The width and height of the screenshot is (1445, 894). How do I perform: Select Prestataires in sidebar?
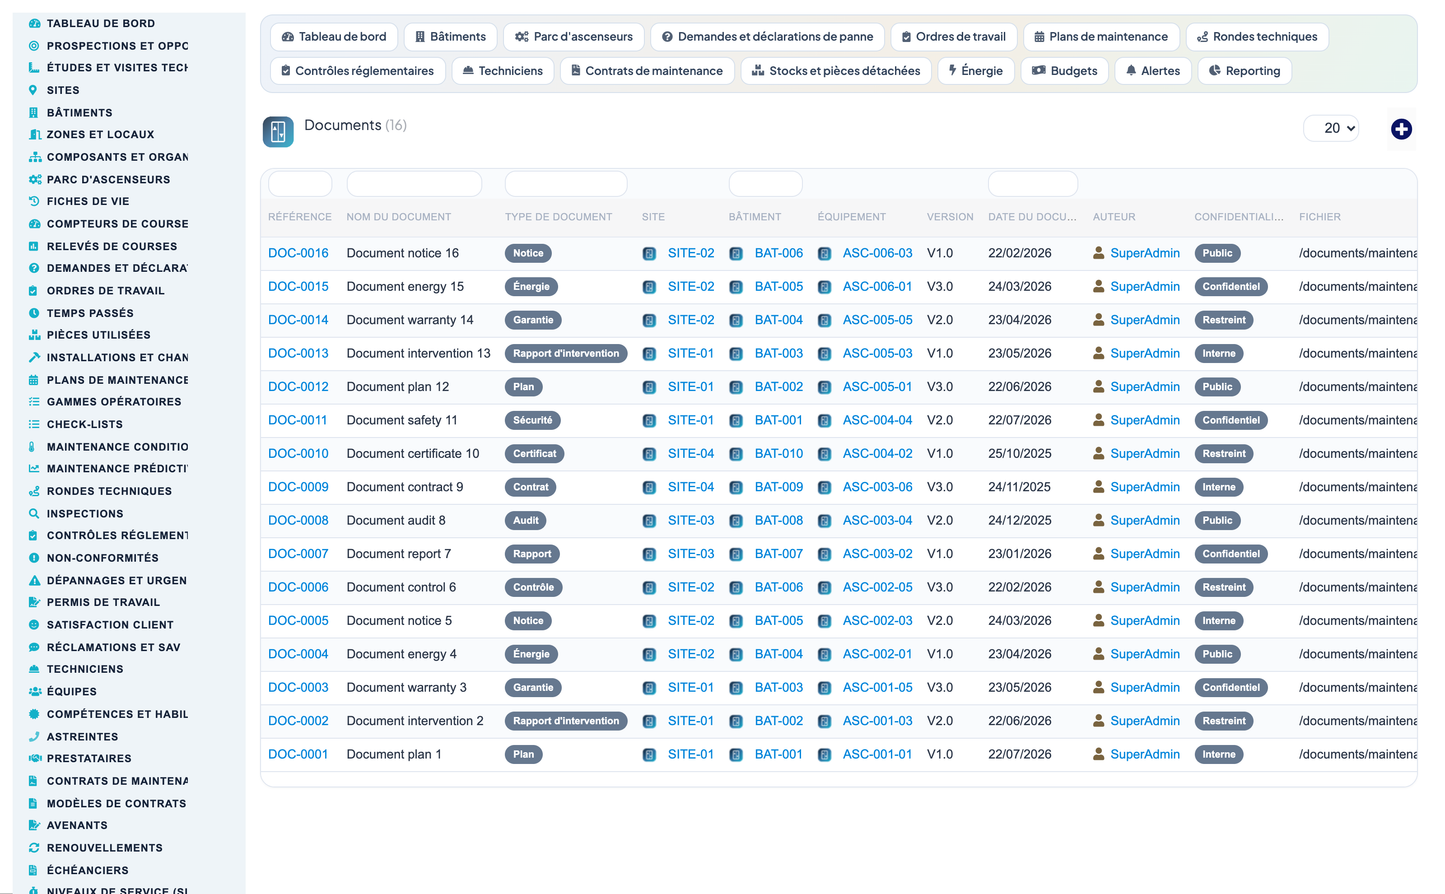point(89,759)
